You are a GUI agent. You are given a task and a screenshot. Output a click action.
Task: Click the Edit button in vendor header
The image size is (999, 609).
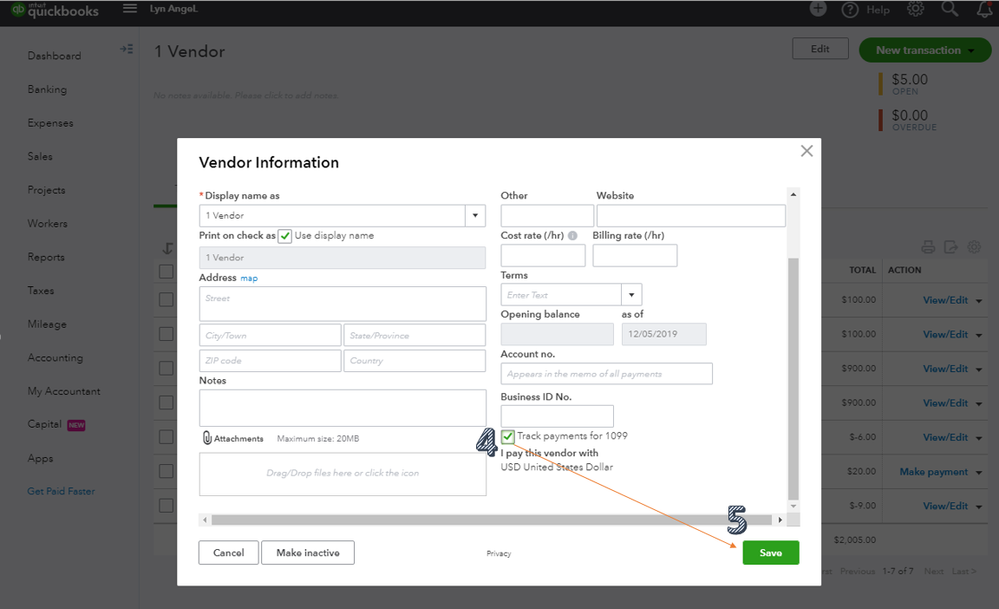click(820, 48)
